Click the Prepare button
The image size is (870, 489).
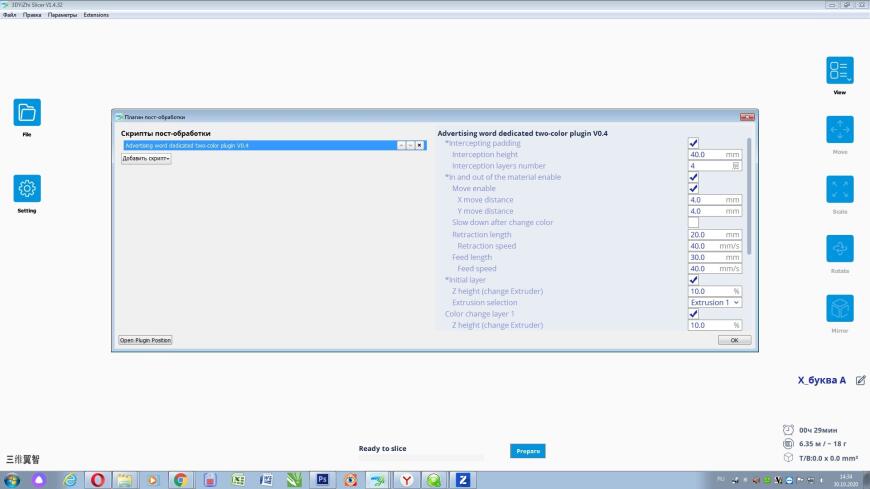[x=528, y=451]
